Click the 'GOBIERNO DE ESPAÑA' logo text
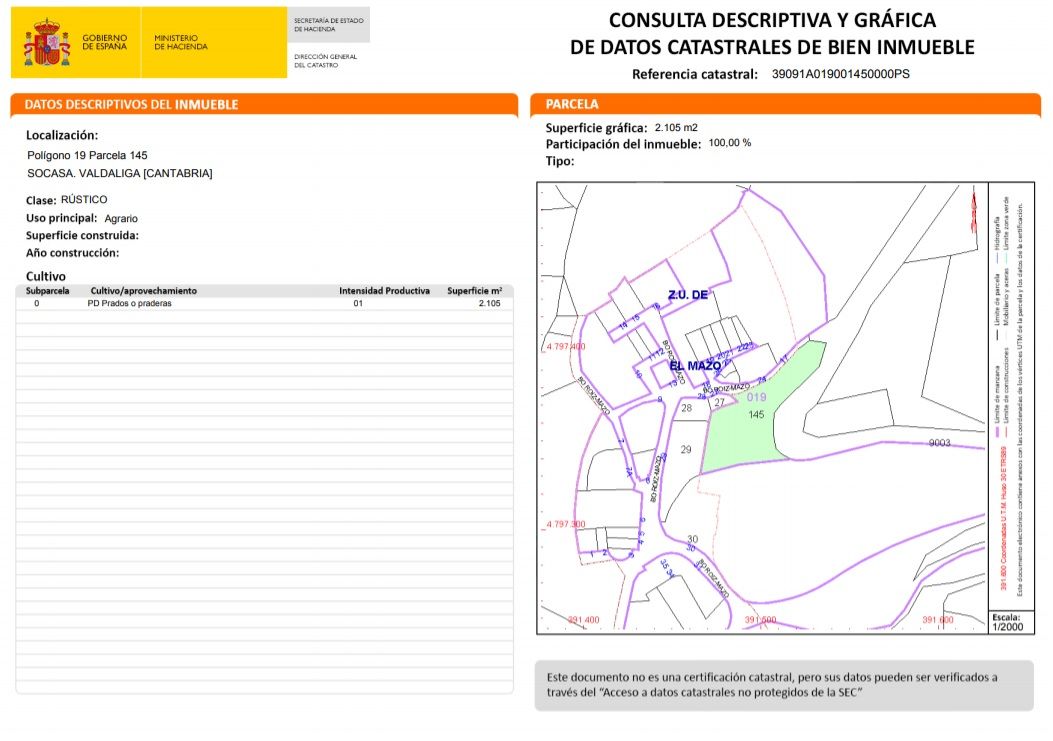The height and width of the screenshot is (741, 1053). tap(104, 42)
